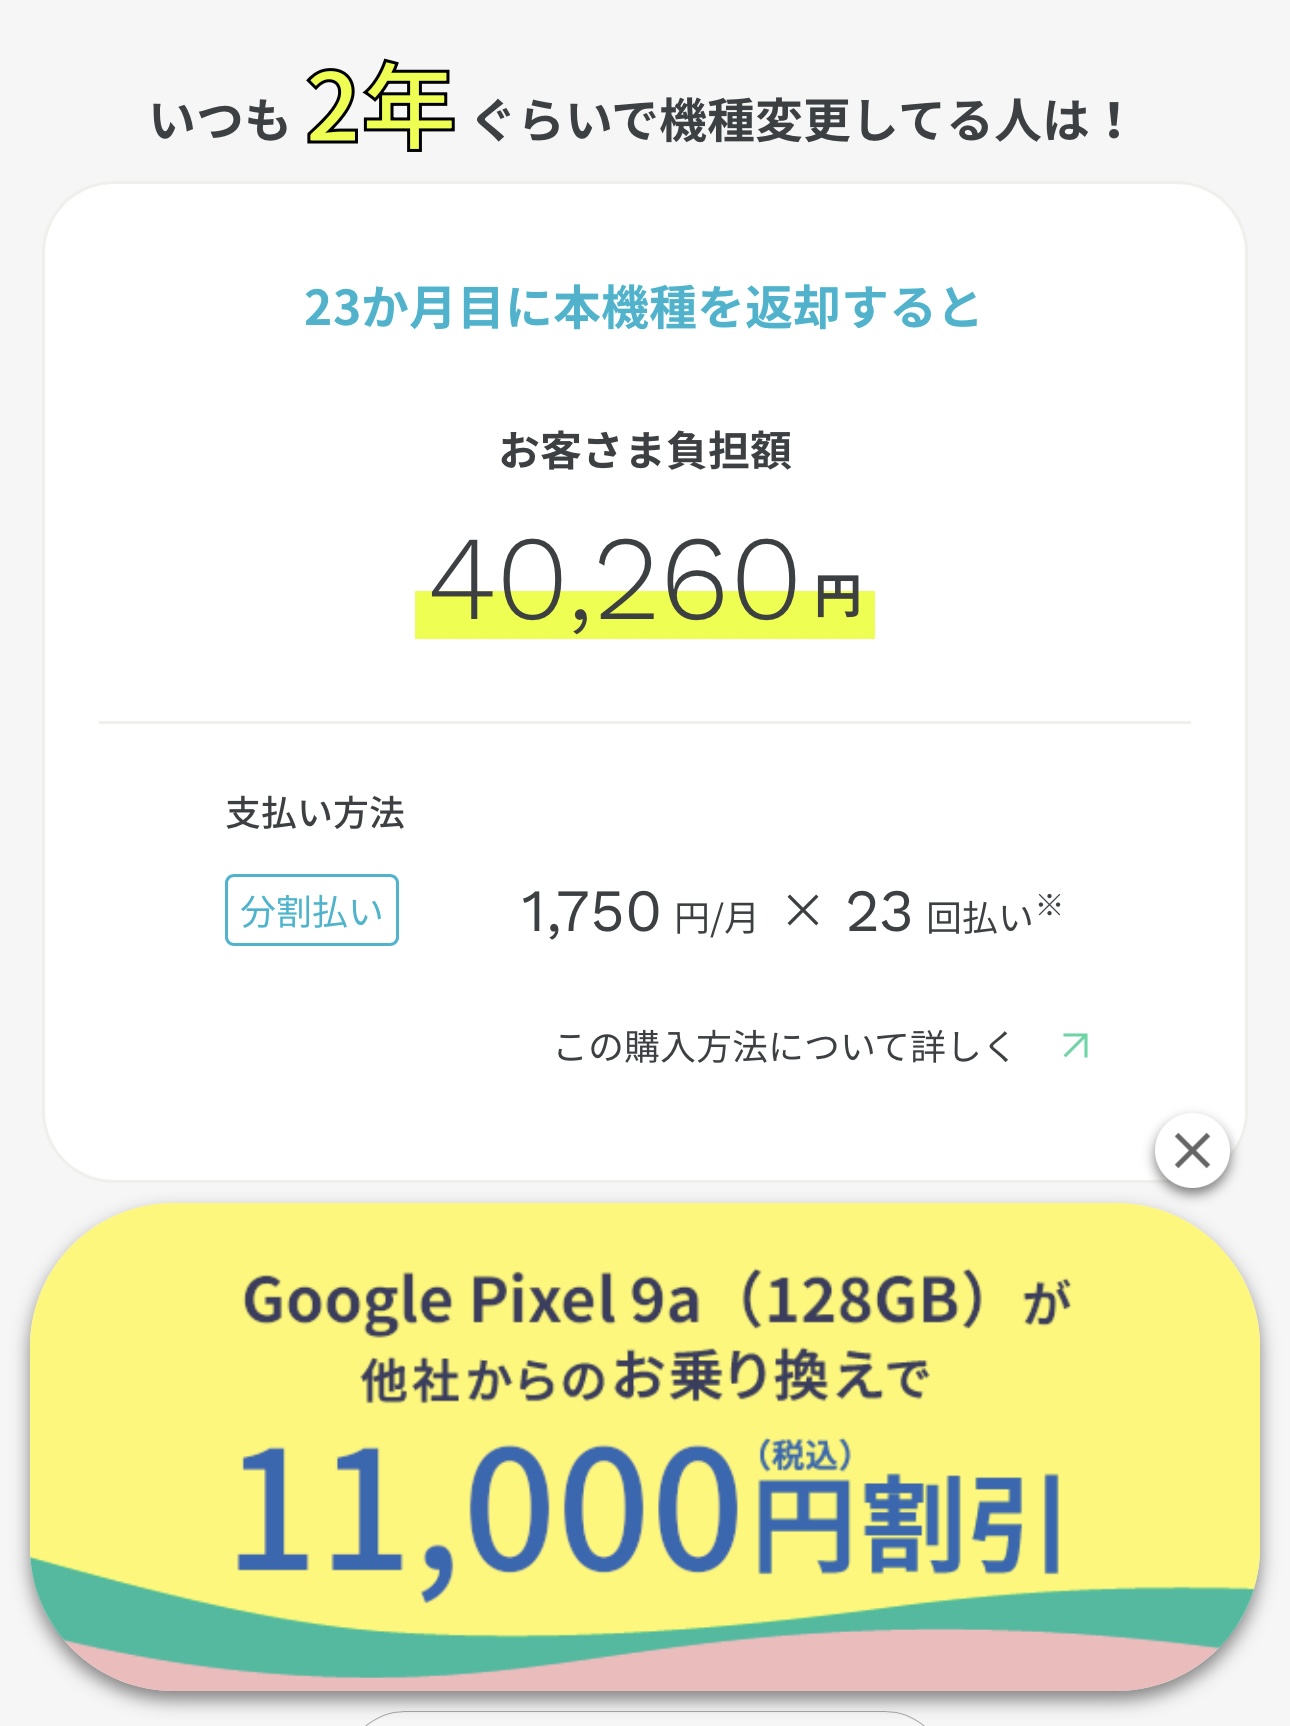Tap the 23か月目に本機種を返却すると heading

pyautogui.click(x=642, y=307)
